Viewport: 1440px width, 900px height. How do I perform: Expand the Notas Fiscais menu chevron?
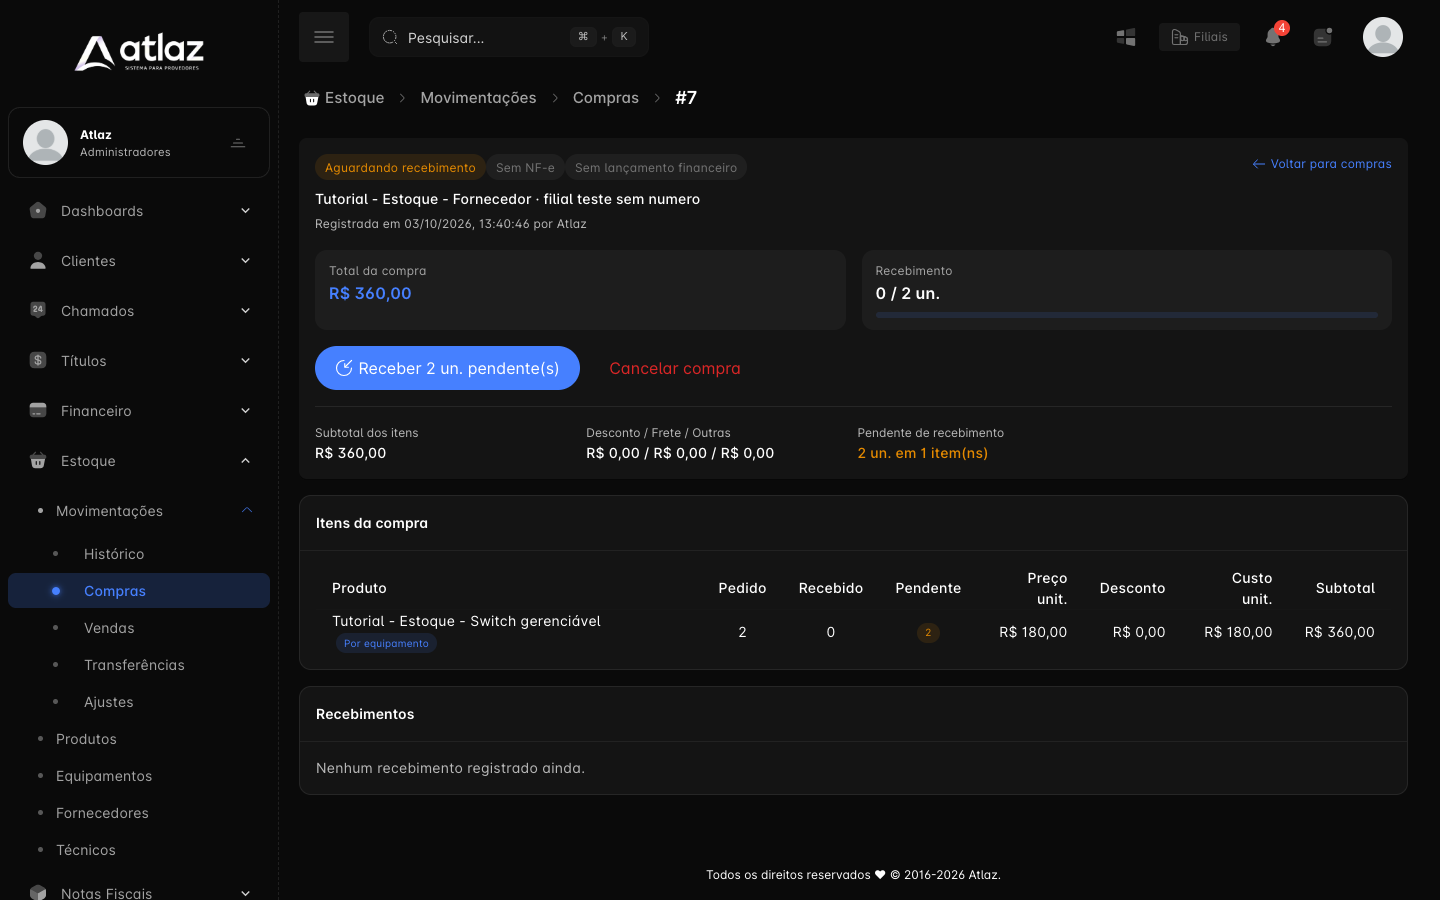(246, 892)
